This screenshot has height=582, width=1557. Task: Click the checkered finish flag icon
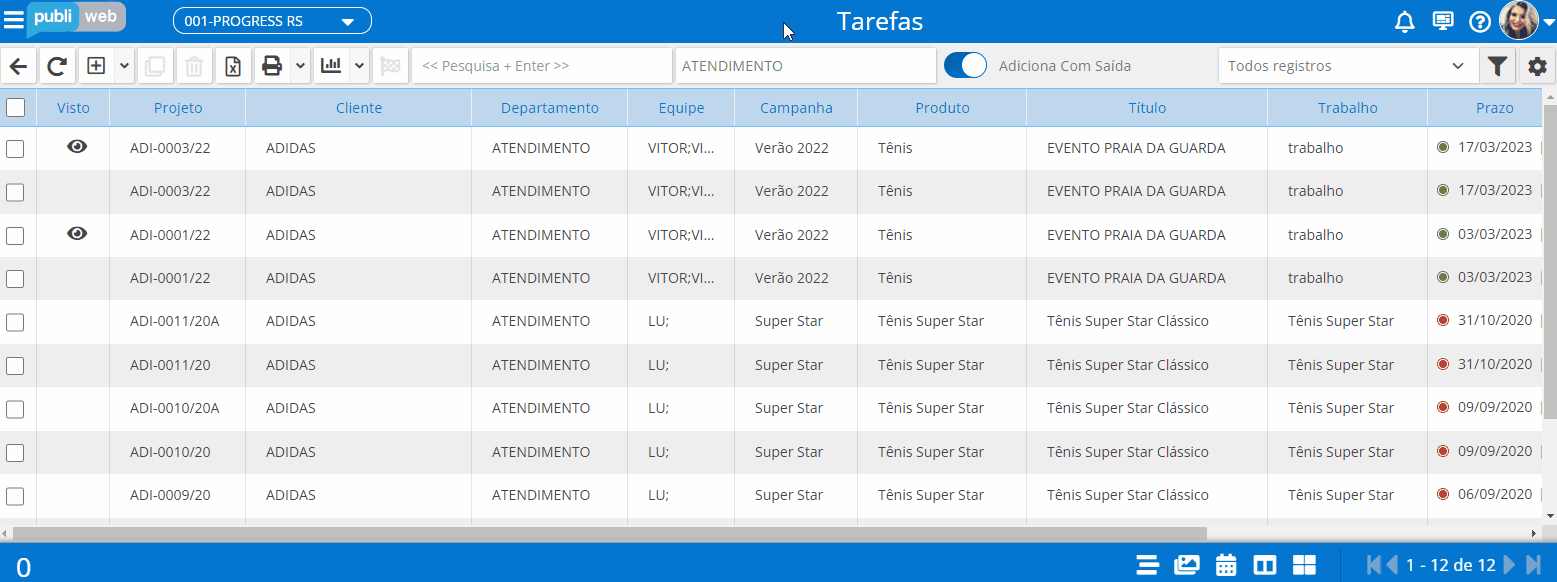pyautogui.click(x=390, y=66)
